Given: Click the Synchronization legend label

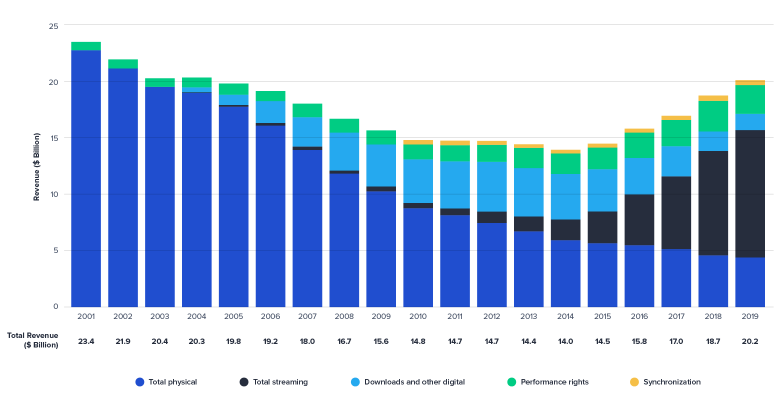Looking at the screenshot, I should point(672,382).
